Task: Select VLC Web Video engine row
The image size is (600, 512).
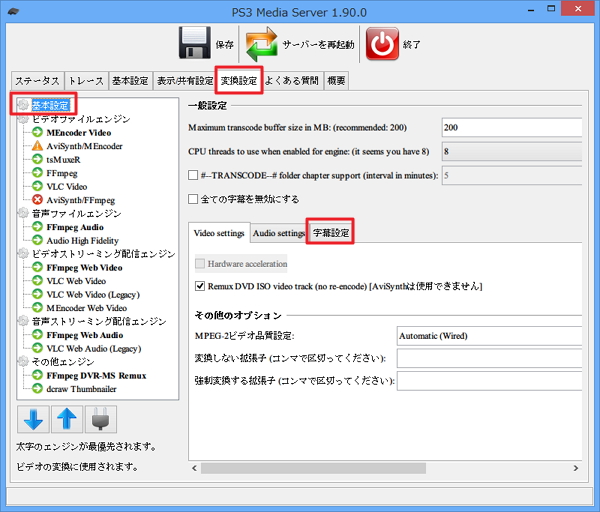Action: click(76, 281)
